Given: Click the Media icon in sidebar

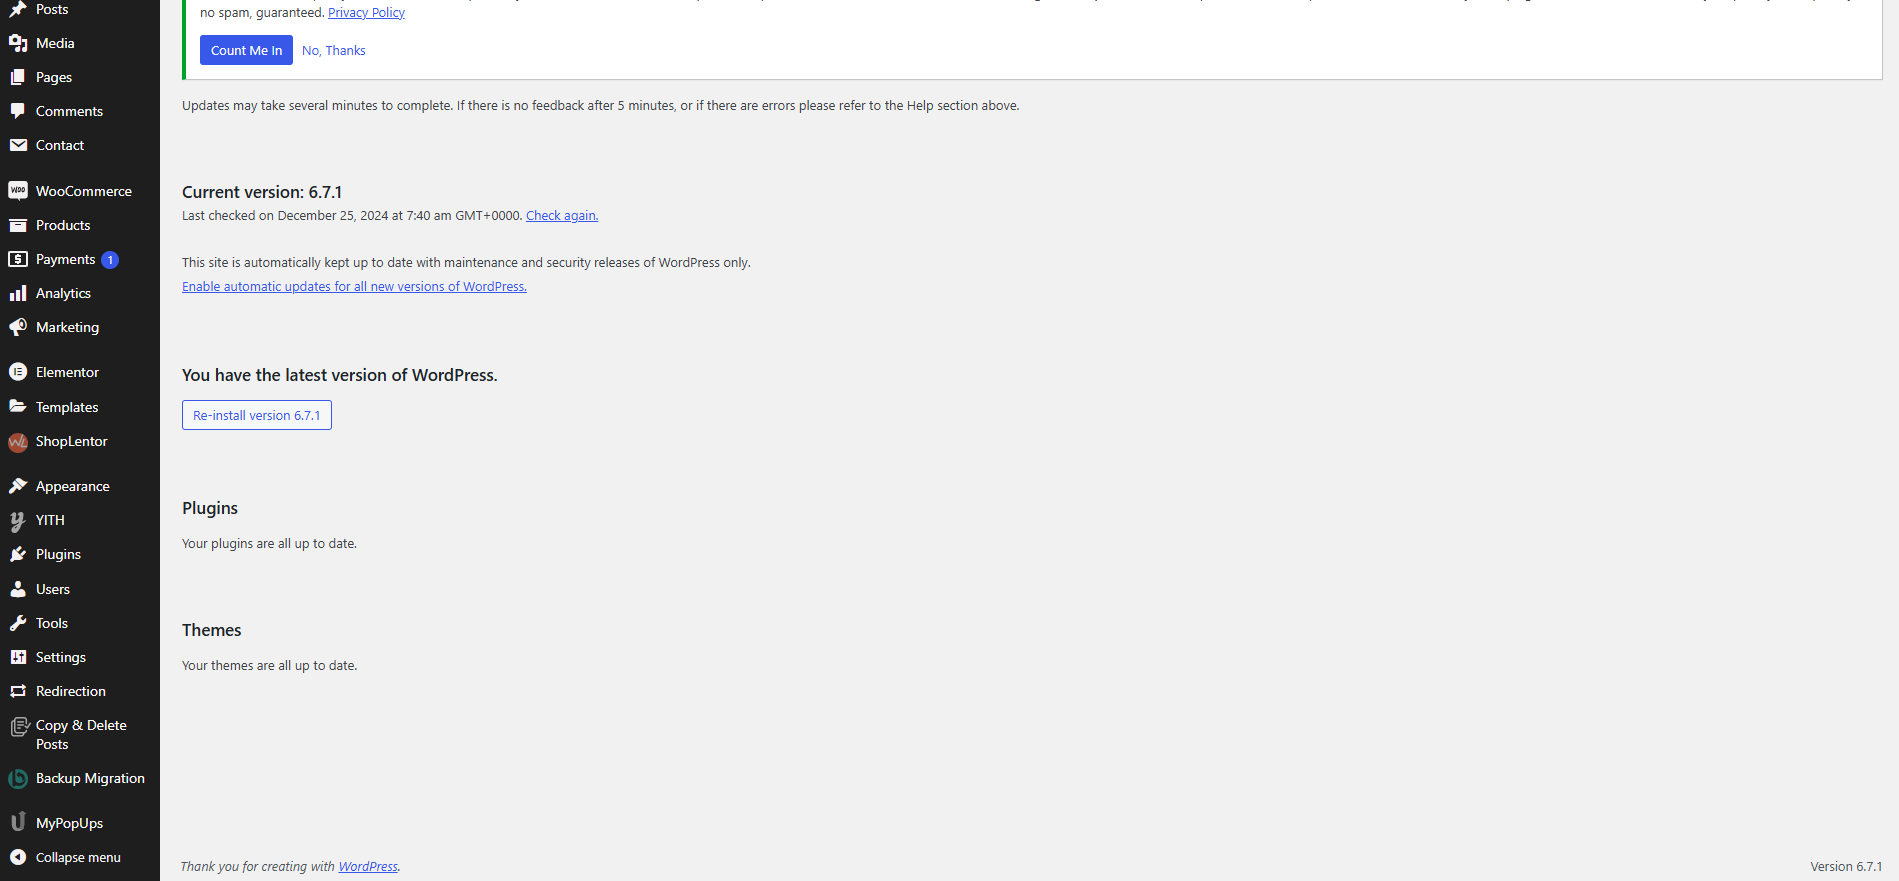Looking at the screenshot, I should tap(18, 43).
